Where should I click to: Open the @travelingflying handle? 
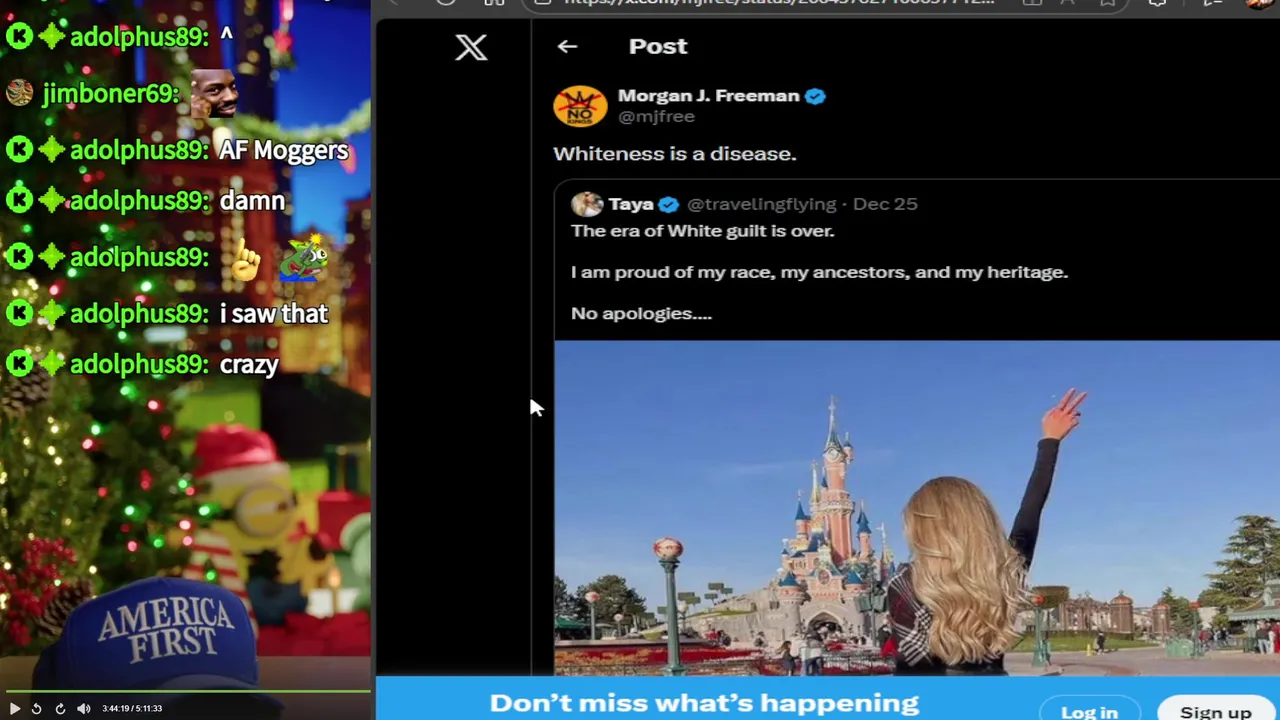[761, 204]
